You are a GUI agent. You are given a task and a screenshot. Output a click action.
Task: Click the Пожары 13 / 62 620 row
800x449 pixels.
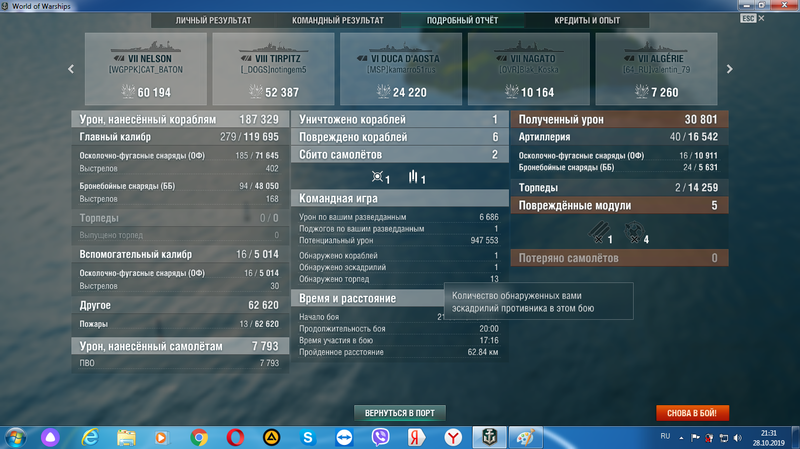coord(180,324)
